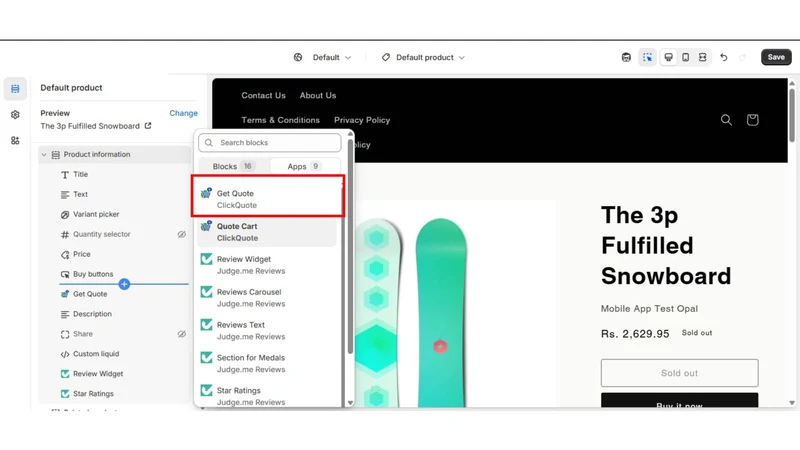The height and width of the screenshot is (450, 800).
Task: Click the Reviews Carousel Judge.me icon
Action: pyautogui.click(x=206, y=292)
